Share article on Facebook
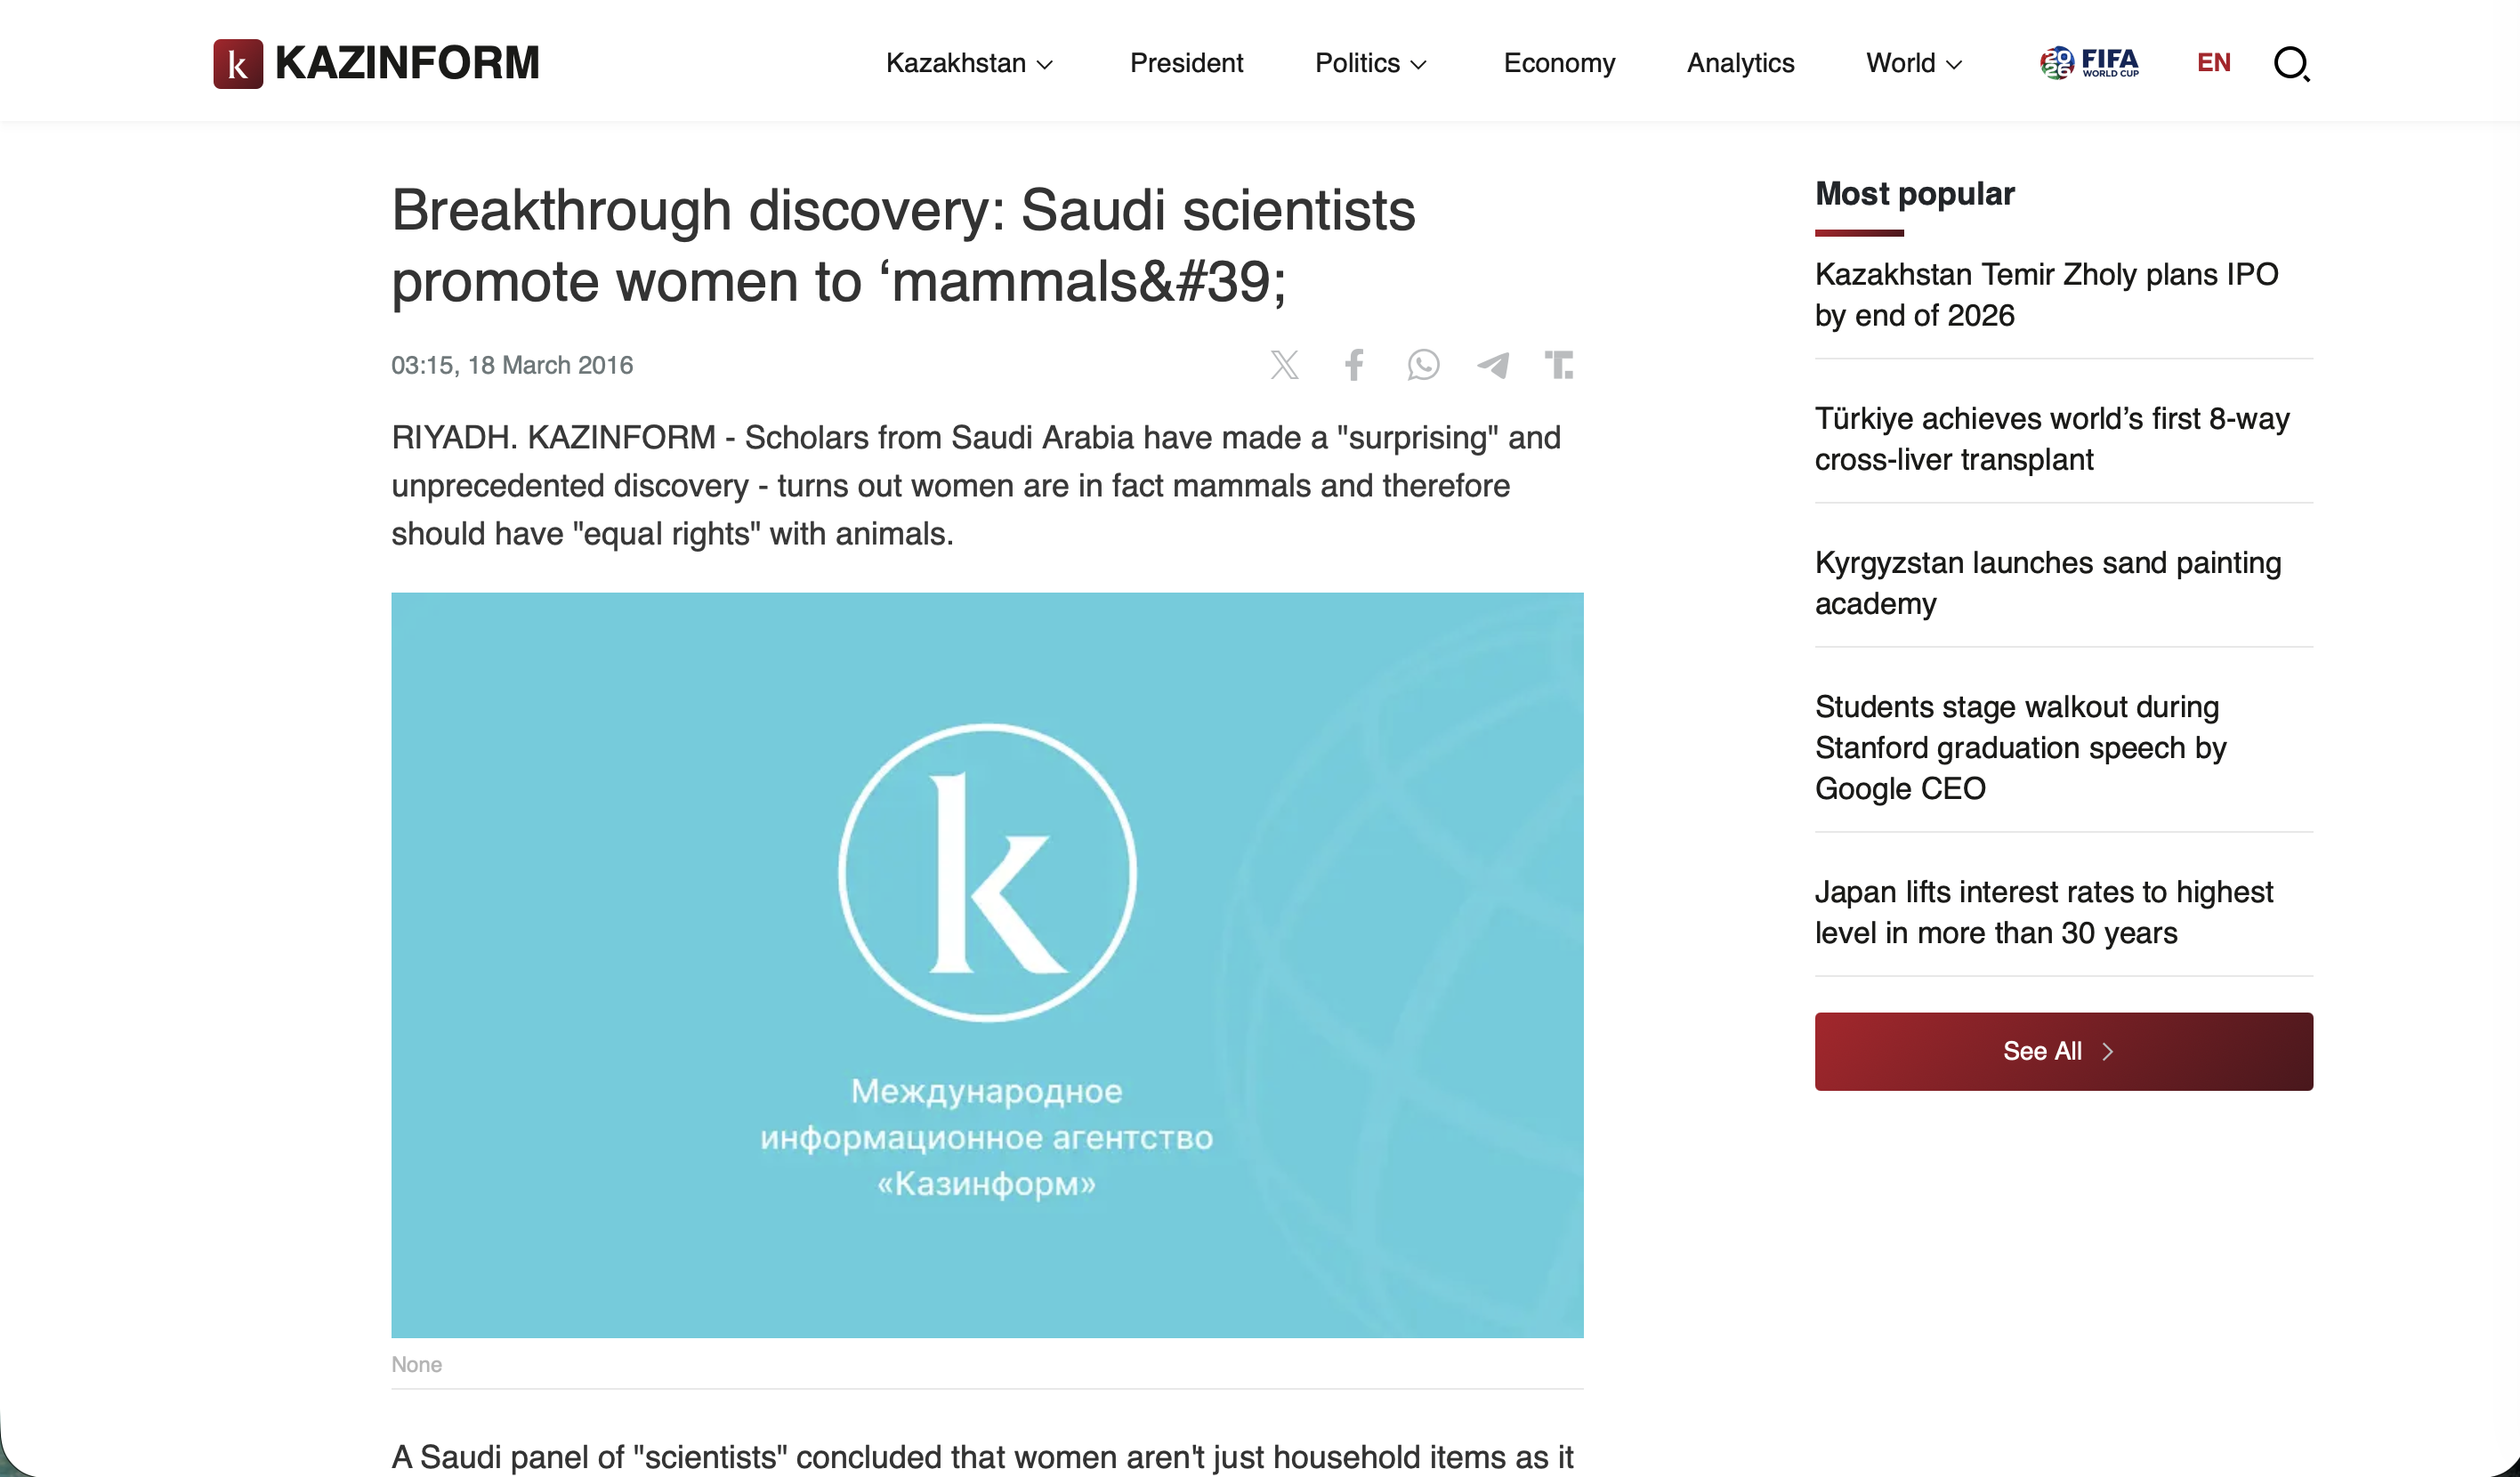The image size is (2520, 1477). [1354, 365]
